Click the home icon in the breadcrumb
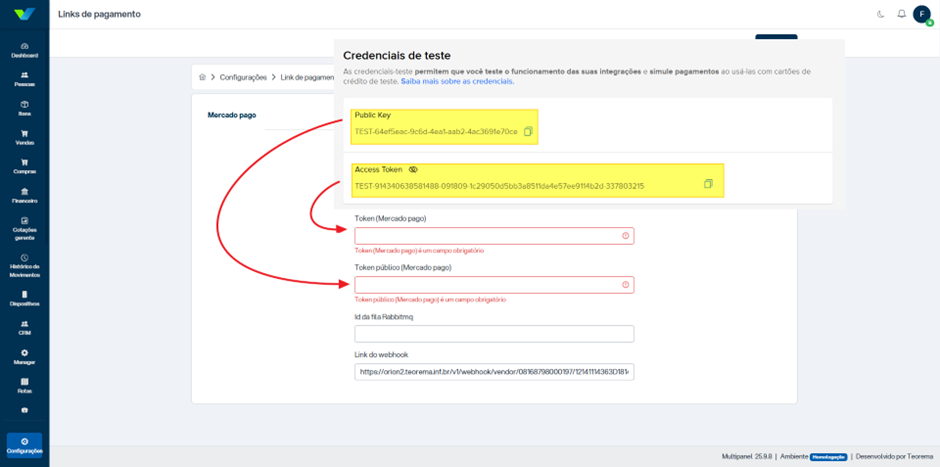The width and height of the screenshot is (940, 467). pos(203,77)
